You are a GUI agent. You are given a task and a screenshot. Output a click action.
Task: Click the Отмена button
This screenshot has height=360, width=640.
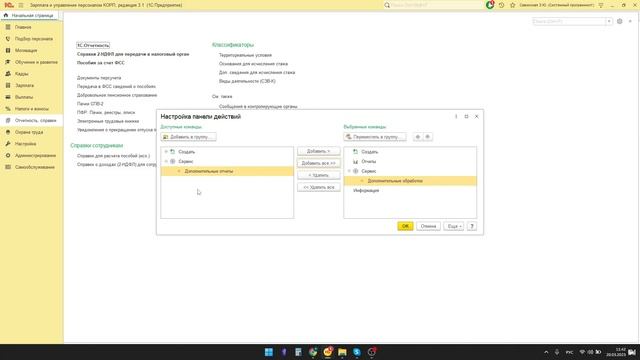[428, 226]
